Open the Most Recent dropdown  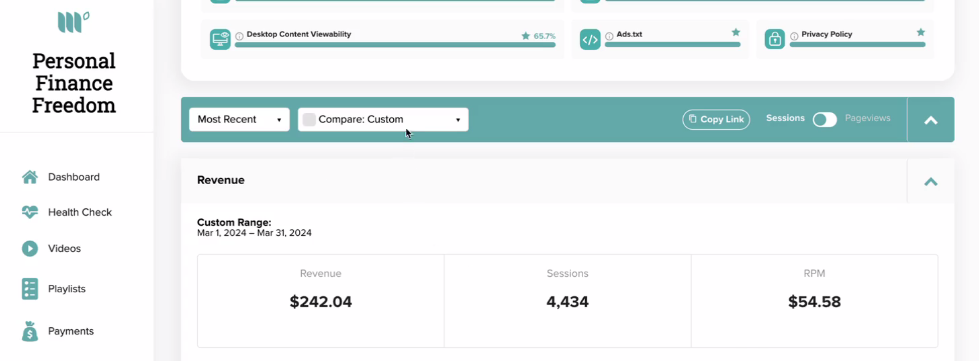click(239, 119)
